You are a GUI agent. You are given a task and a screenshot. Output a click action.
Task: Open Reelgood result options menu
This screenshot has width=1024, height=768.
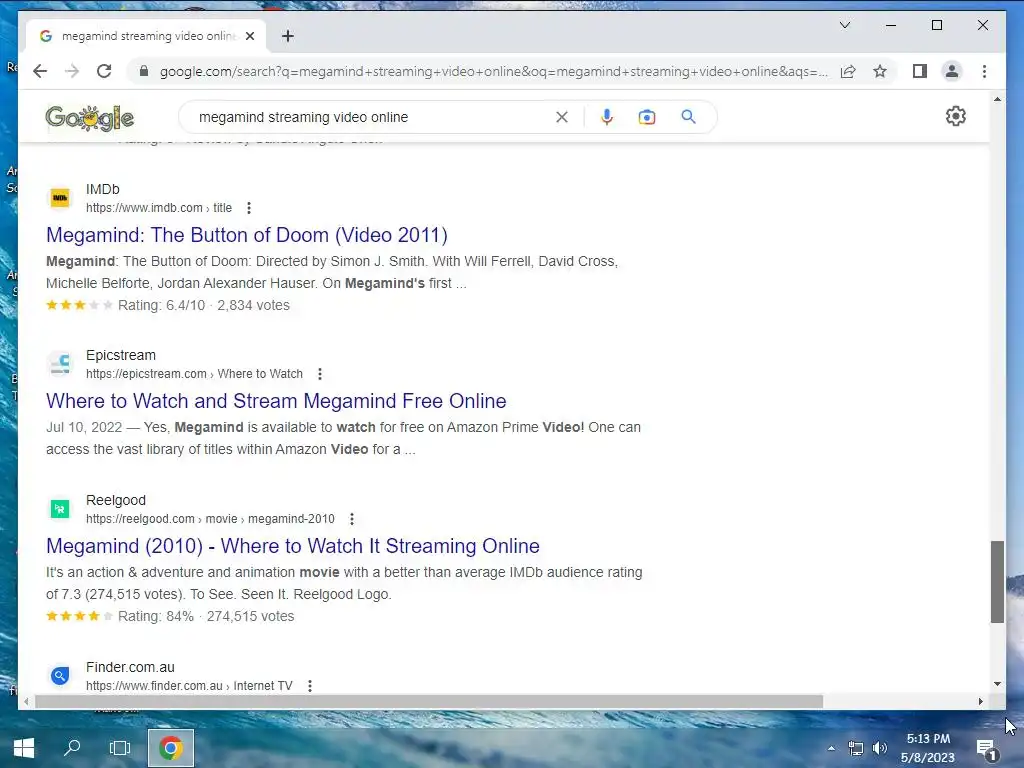(351, 519)
